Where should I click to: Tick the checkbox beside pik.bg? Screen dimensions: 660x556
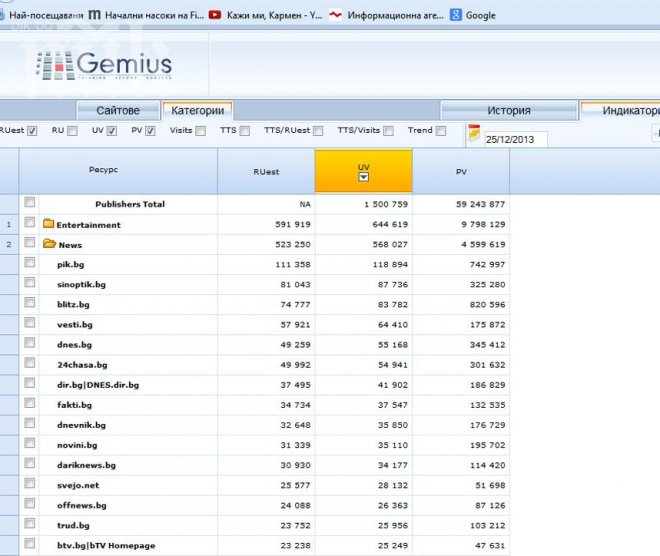(x=30, y=265)
